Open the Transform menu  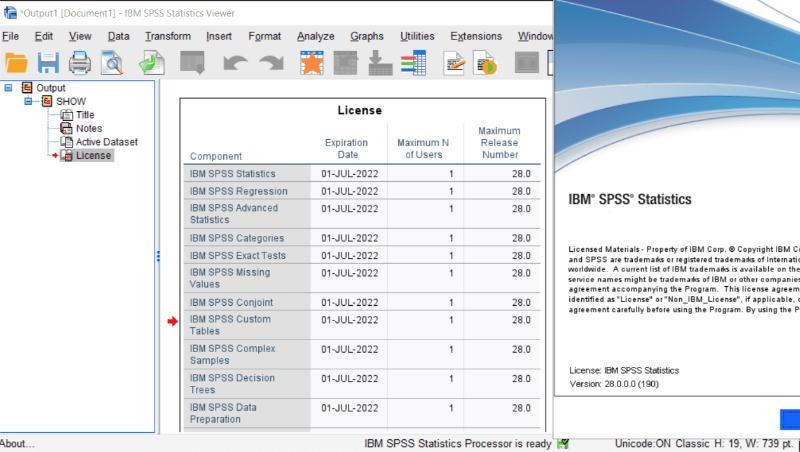click(x=168, y=36)
